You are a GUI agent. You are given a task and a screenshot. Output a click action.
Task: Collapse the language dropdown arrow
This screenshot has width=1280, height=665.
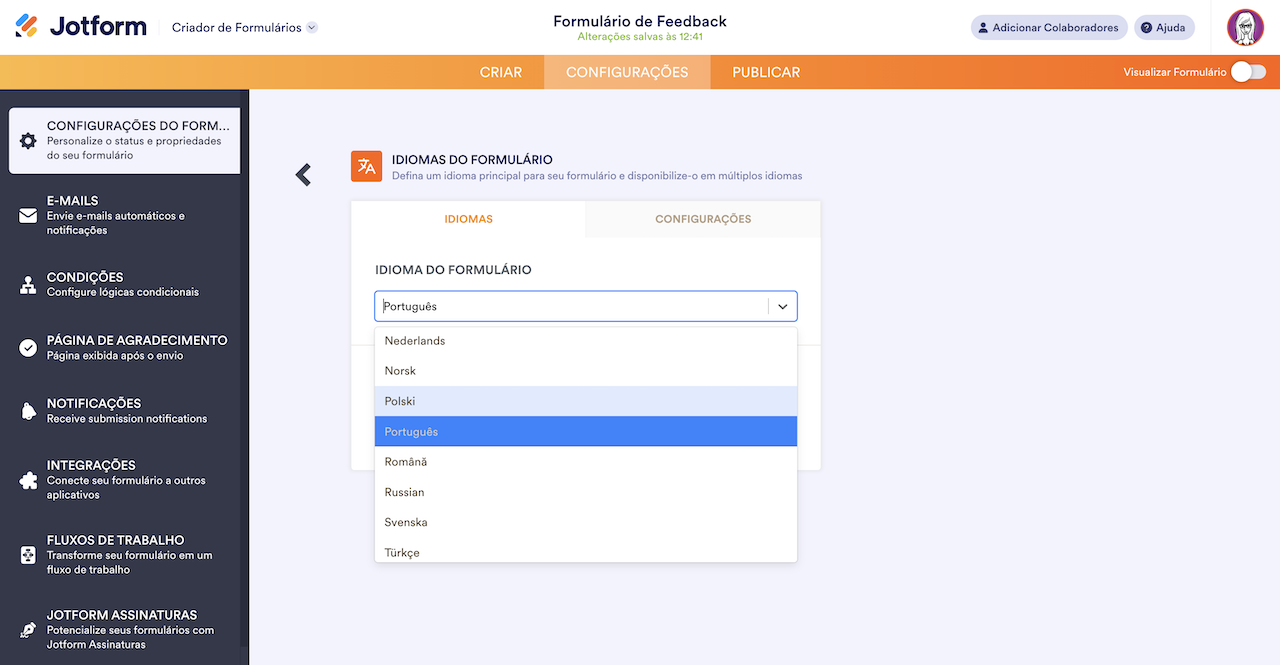(x=783, y=307)
